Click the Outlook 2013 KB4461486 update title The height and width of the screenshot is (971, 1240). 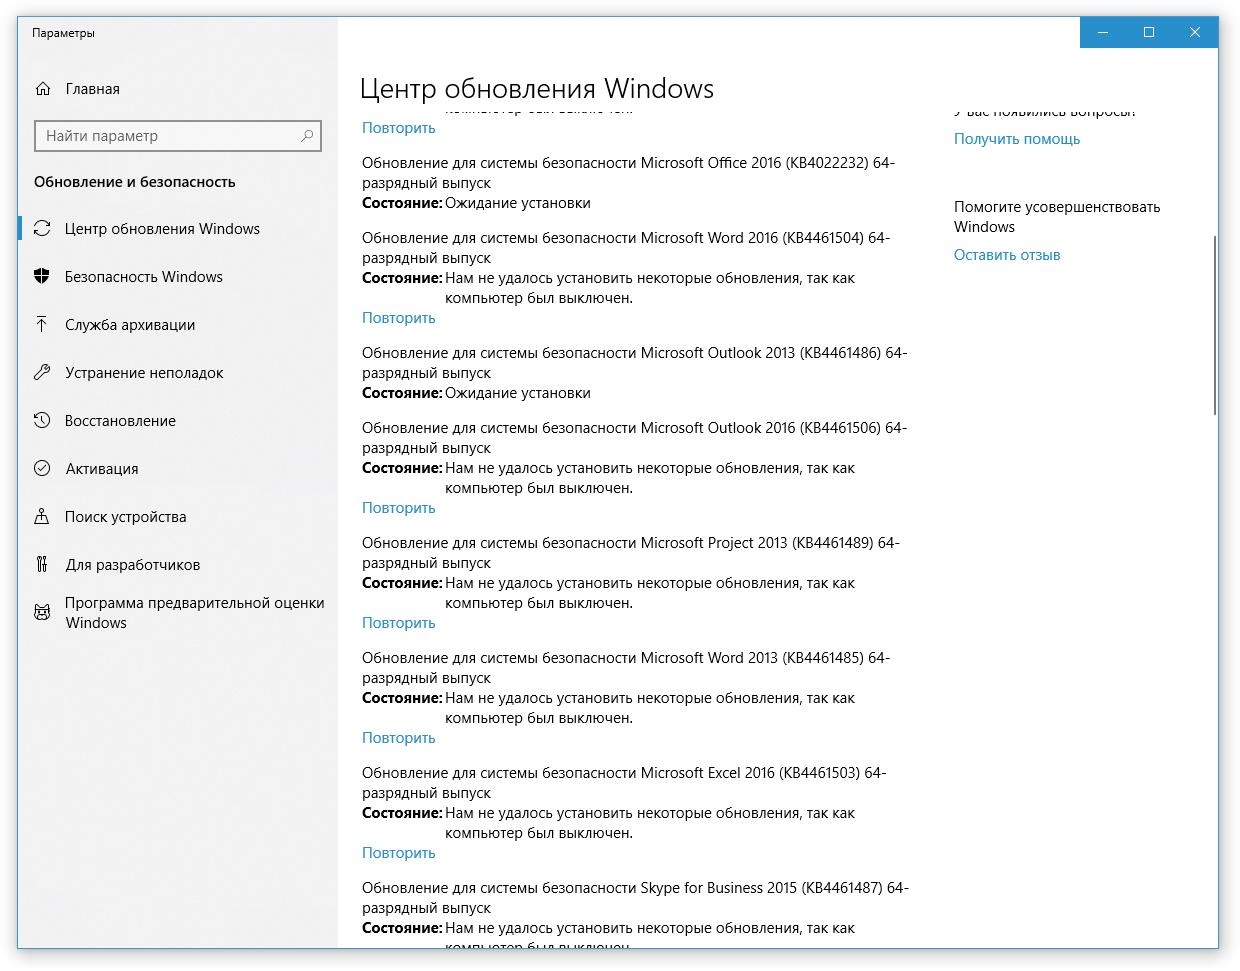[x=634, y=363]
